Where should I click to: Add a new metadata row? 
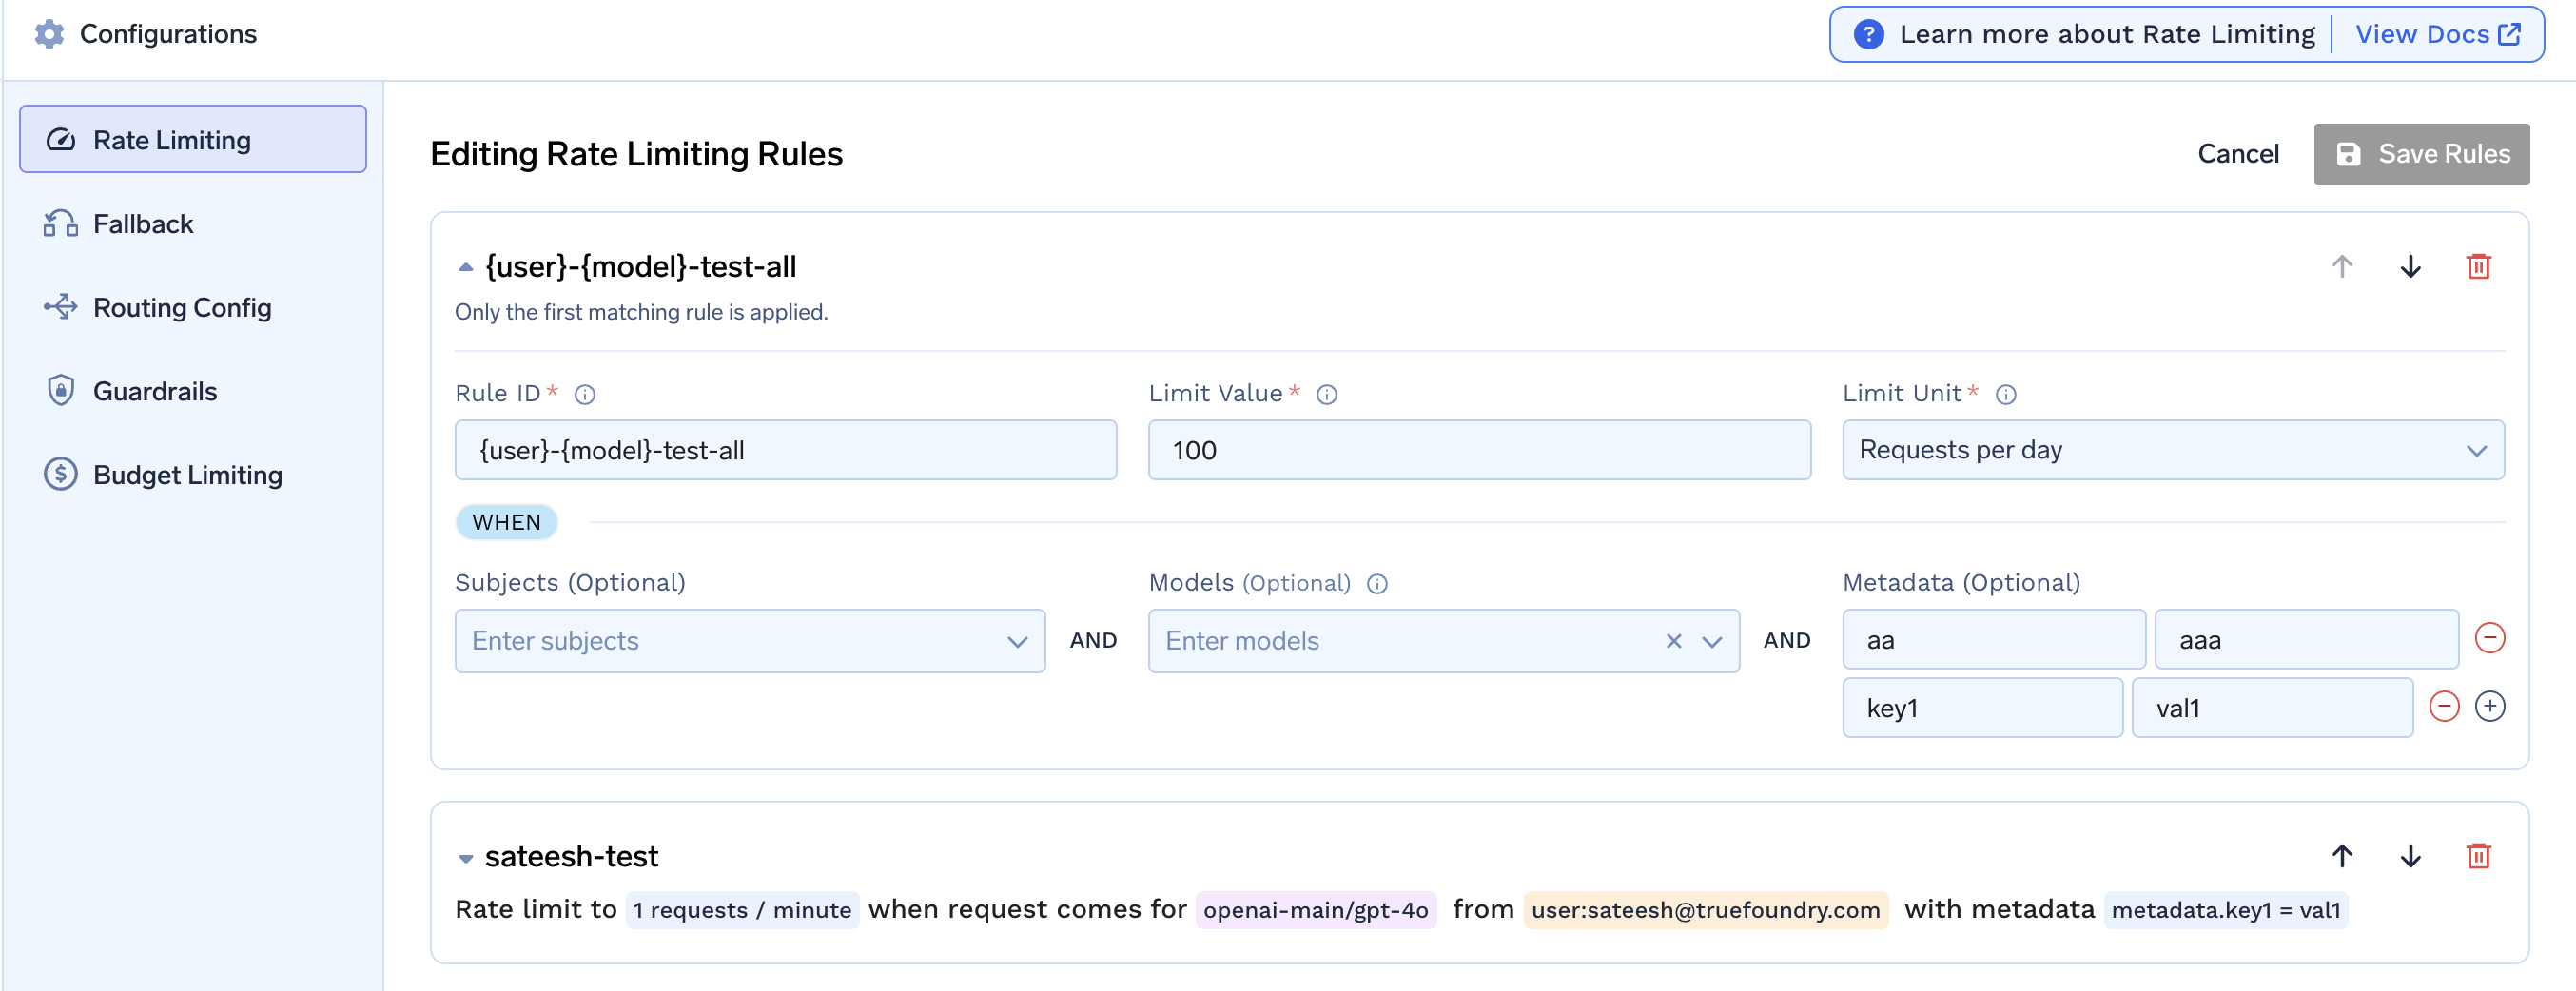pyautogui.click(x=2490, y=706)
